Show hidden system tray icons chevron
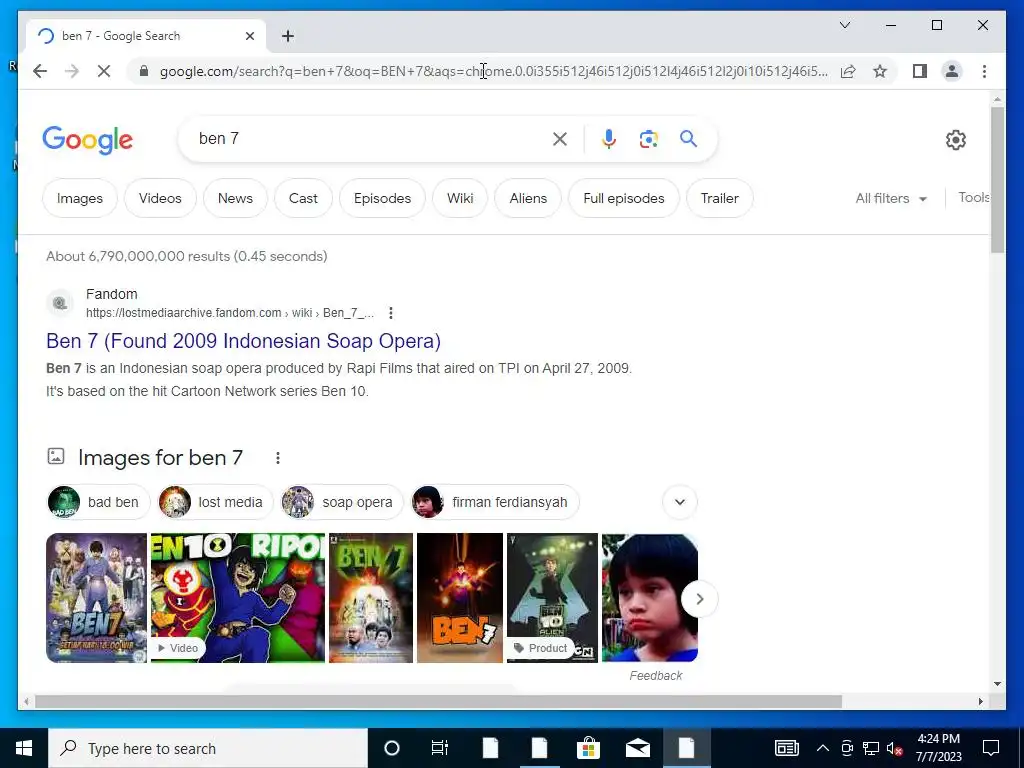Image resolution: width=1024 pixels, height=768 pixels. pyautogui.click(x=823, y=748)
